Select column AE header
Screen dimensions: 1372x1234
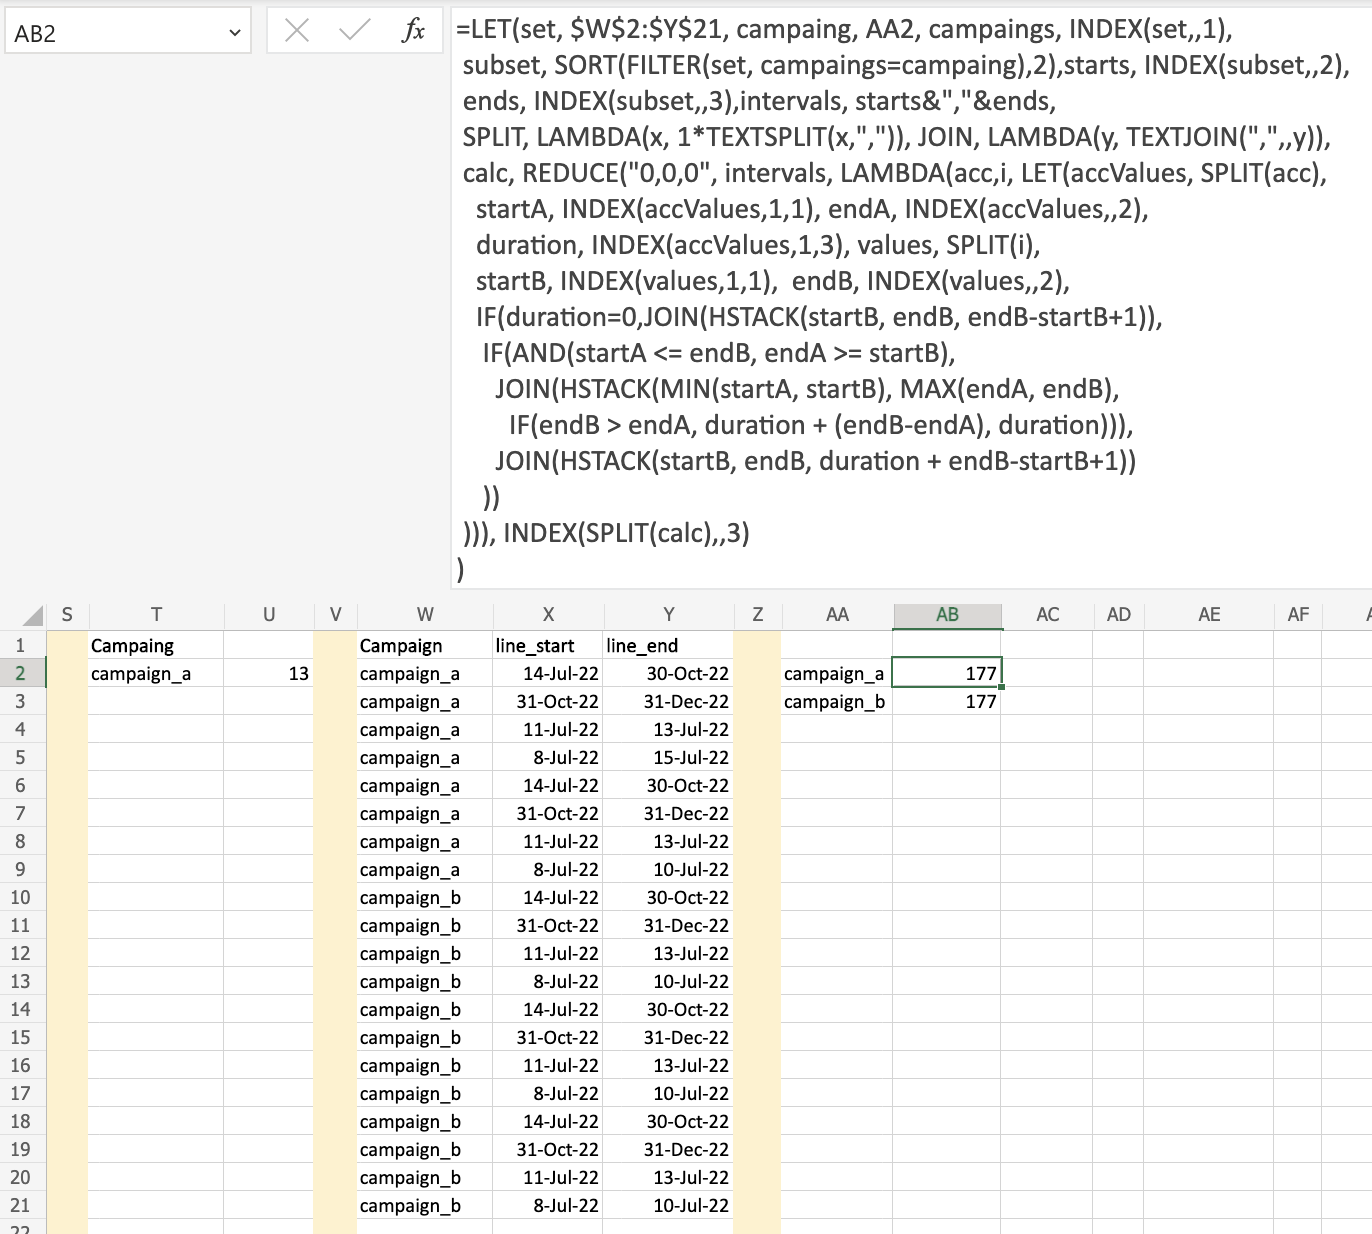1209,615
